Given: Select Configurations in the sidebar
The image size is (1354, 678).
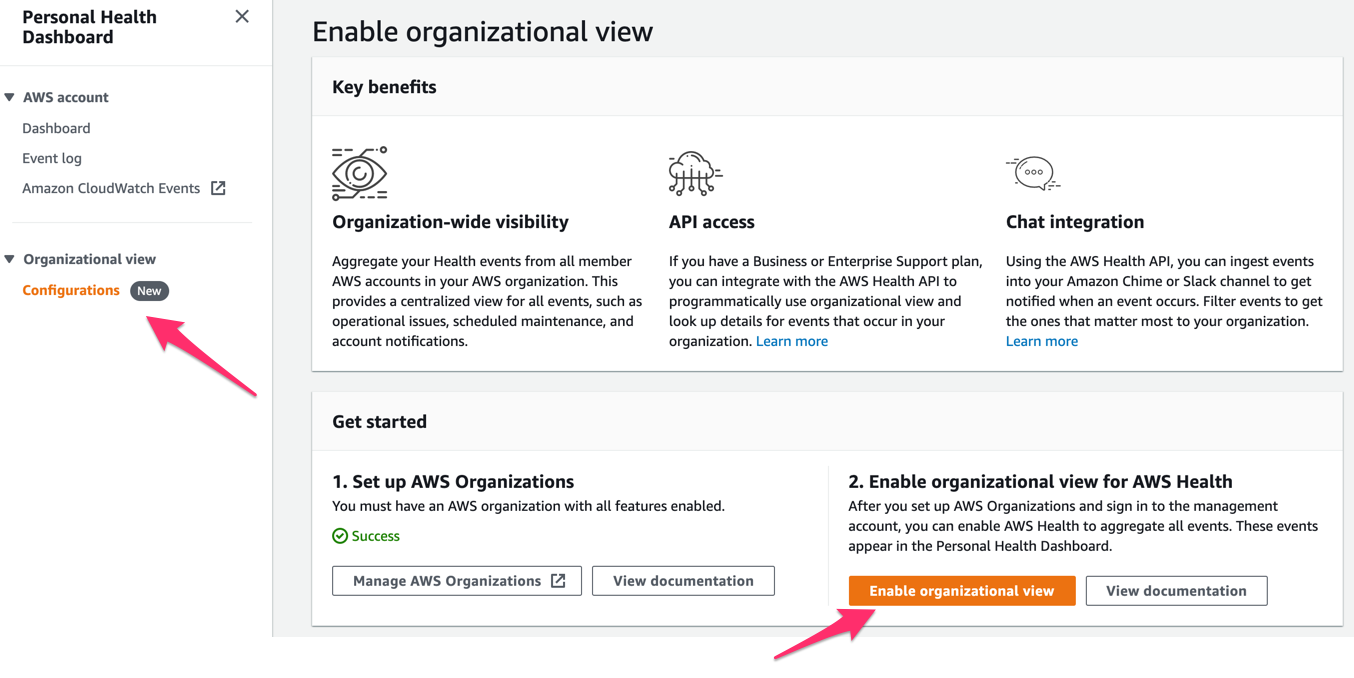Looking at the screenshot, I should pyautogui.click(x=71, y=290).
